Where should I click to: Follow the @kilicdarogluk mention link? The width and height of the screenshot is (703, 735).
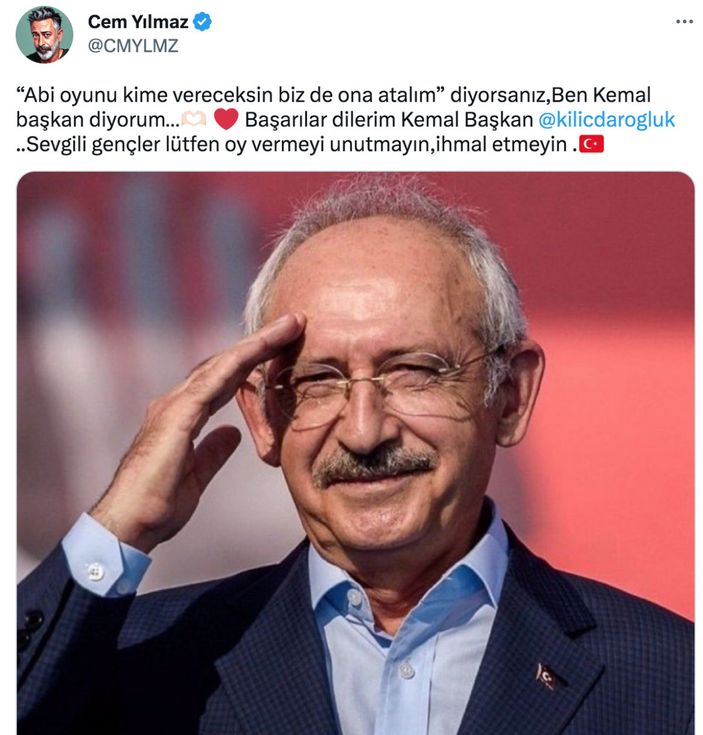tap(606, 120)
